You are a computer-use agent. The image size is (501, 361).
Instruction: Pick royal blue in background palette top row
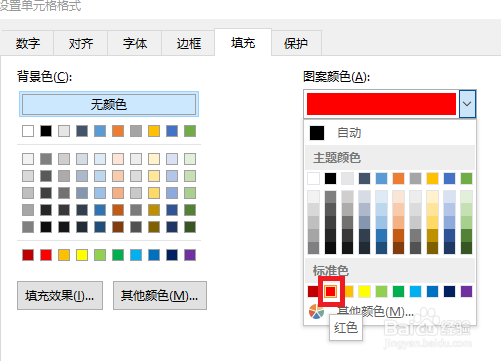172,131
